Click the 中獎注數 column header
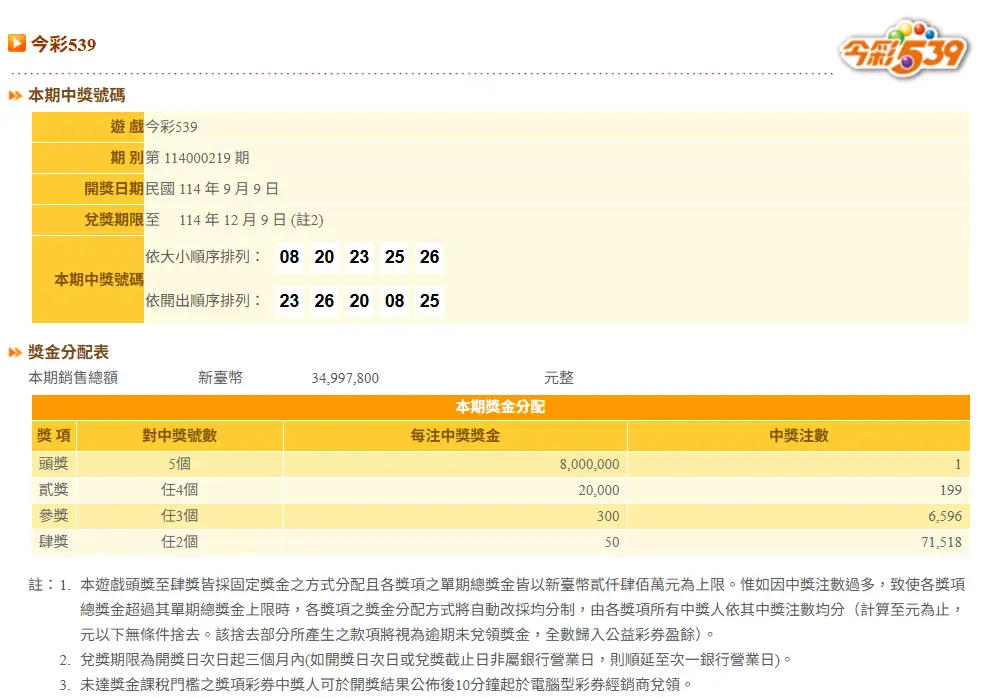Viewport: 988px width, 699px height. point(798,436)
